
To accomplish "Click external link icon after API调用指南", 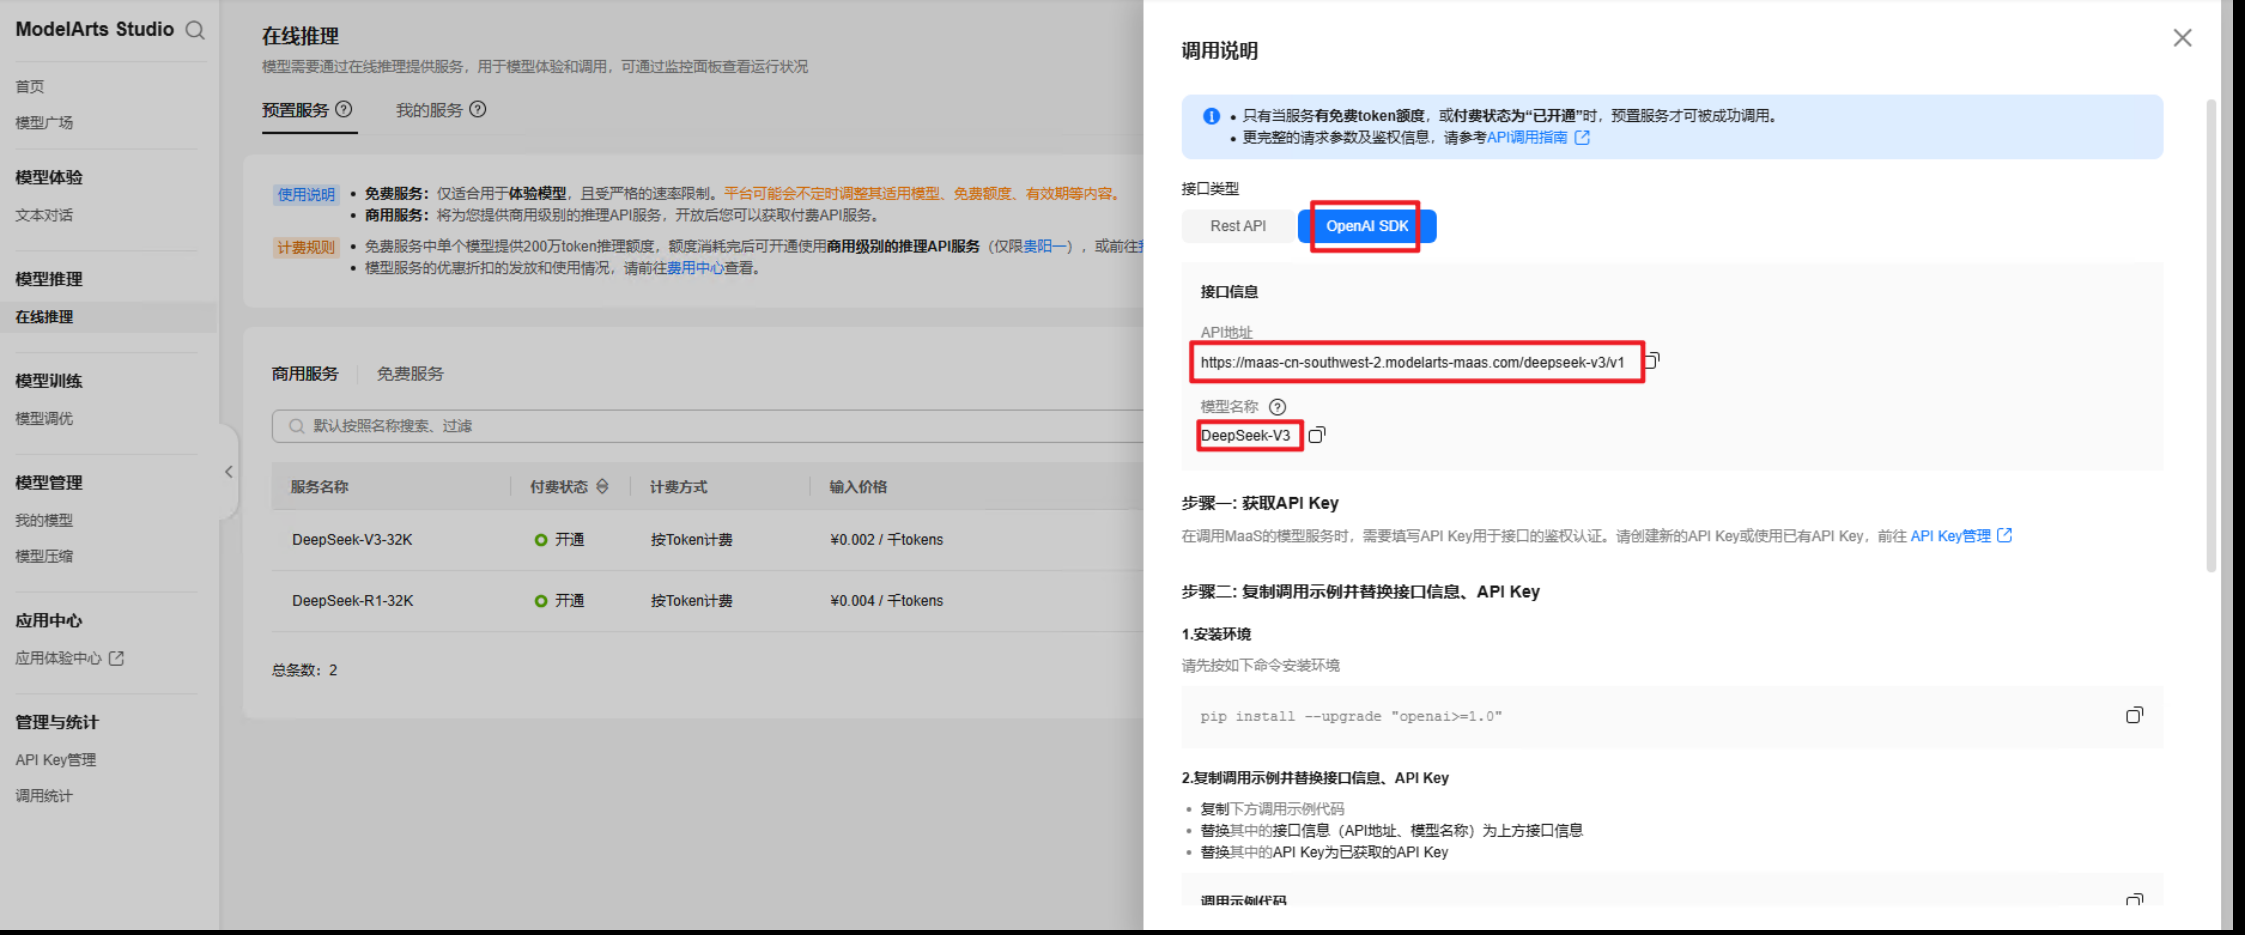I will (1582, 137).
